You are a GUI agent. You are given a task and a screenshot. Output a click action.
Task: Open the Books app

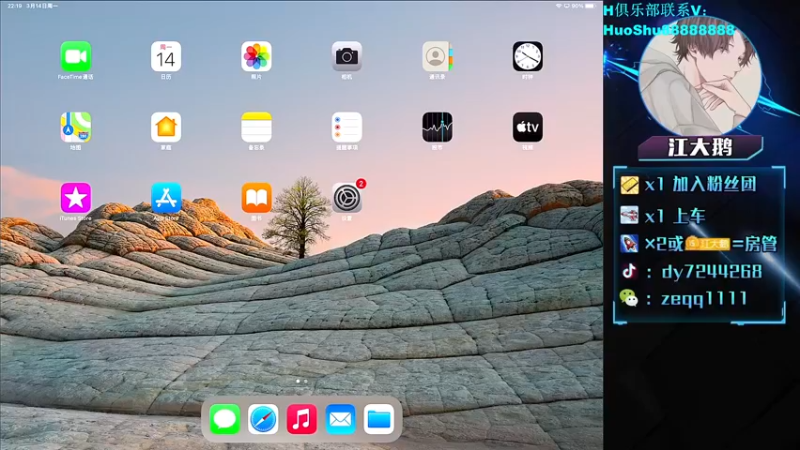[x=256, y=197]
